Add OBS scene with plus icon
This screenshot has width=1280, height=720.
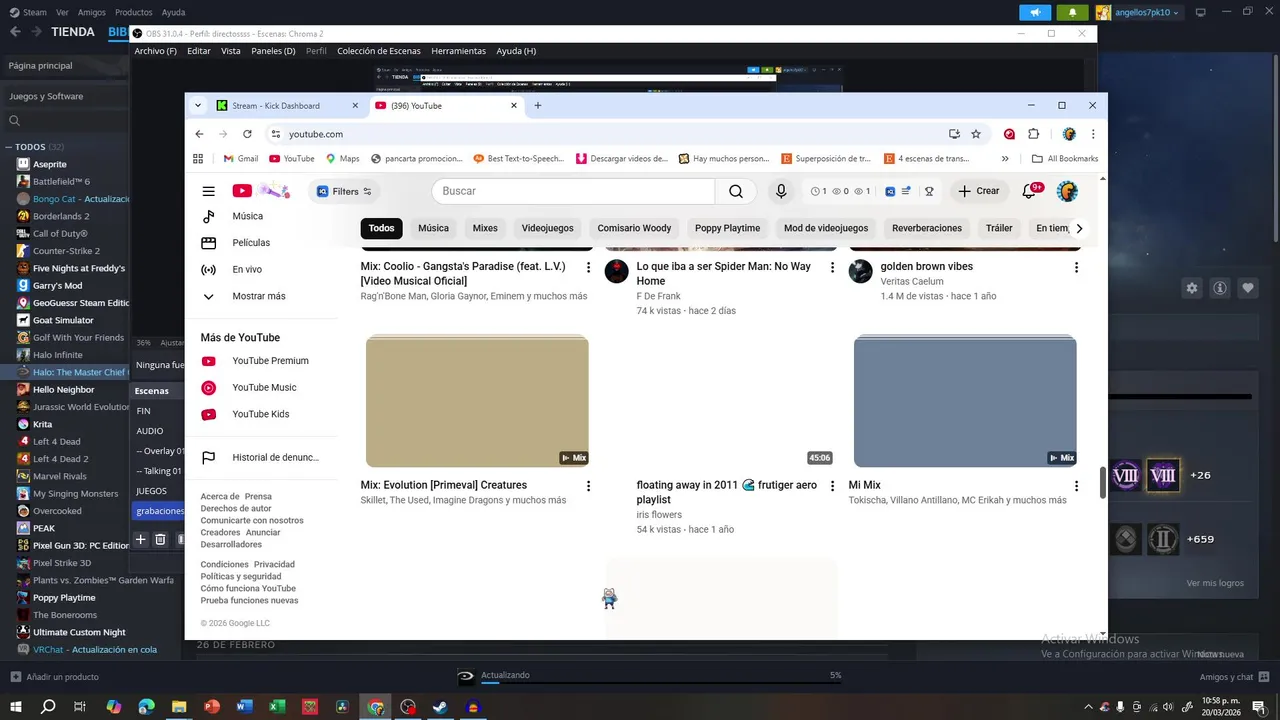[141, 539]
